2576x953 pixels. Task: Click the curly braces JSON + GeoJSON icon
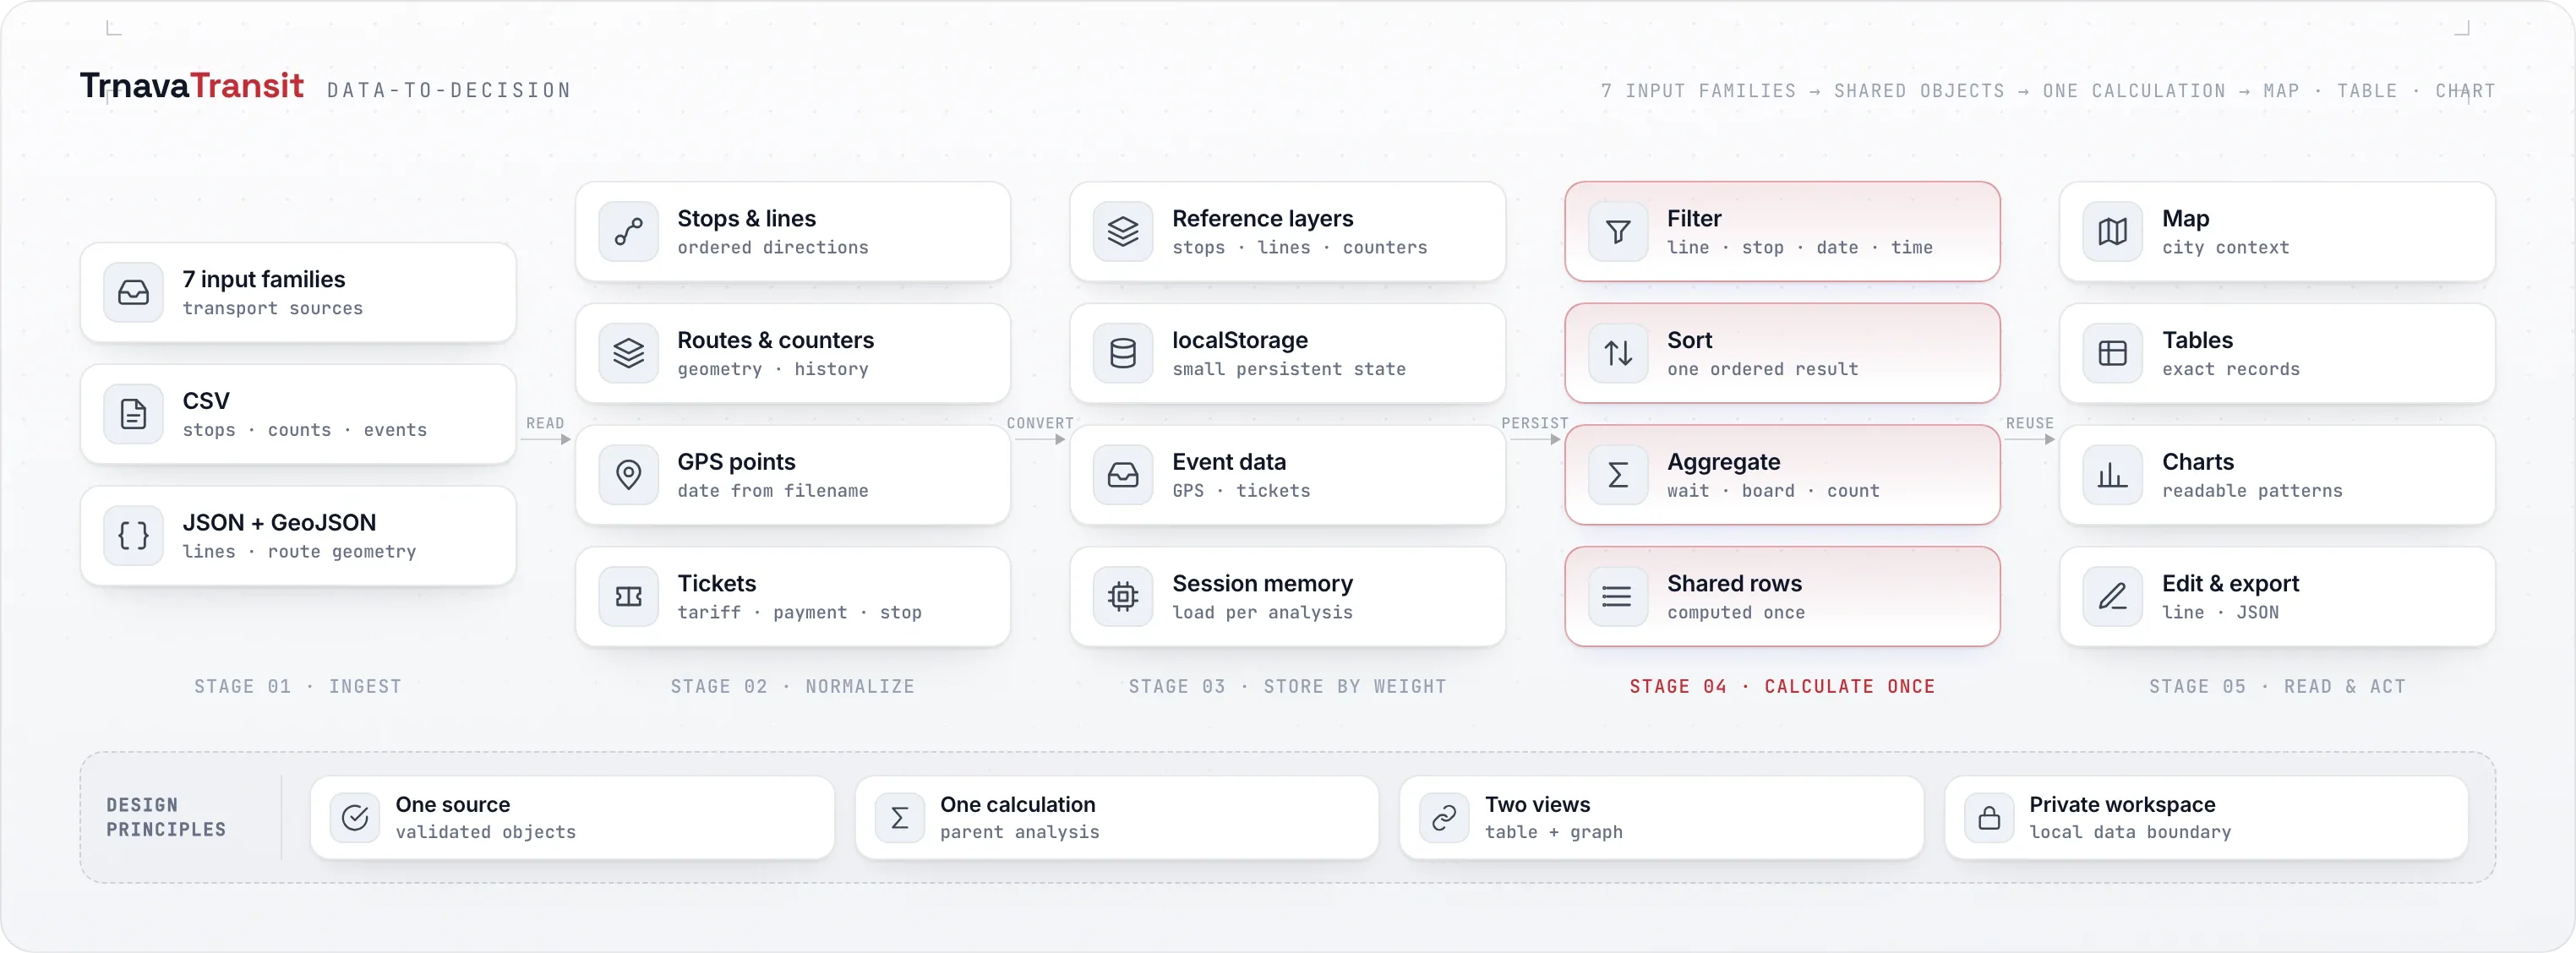[133, 536]
